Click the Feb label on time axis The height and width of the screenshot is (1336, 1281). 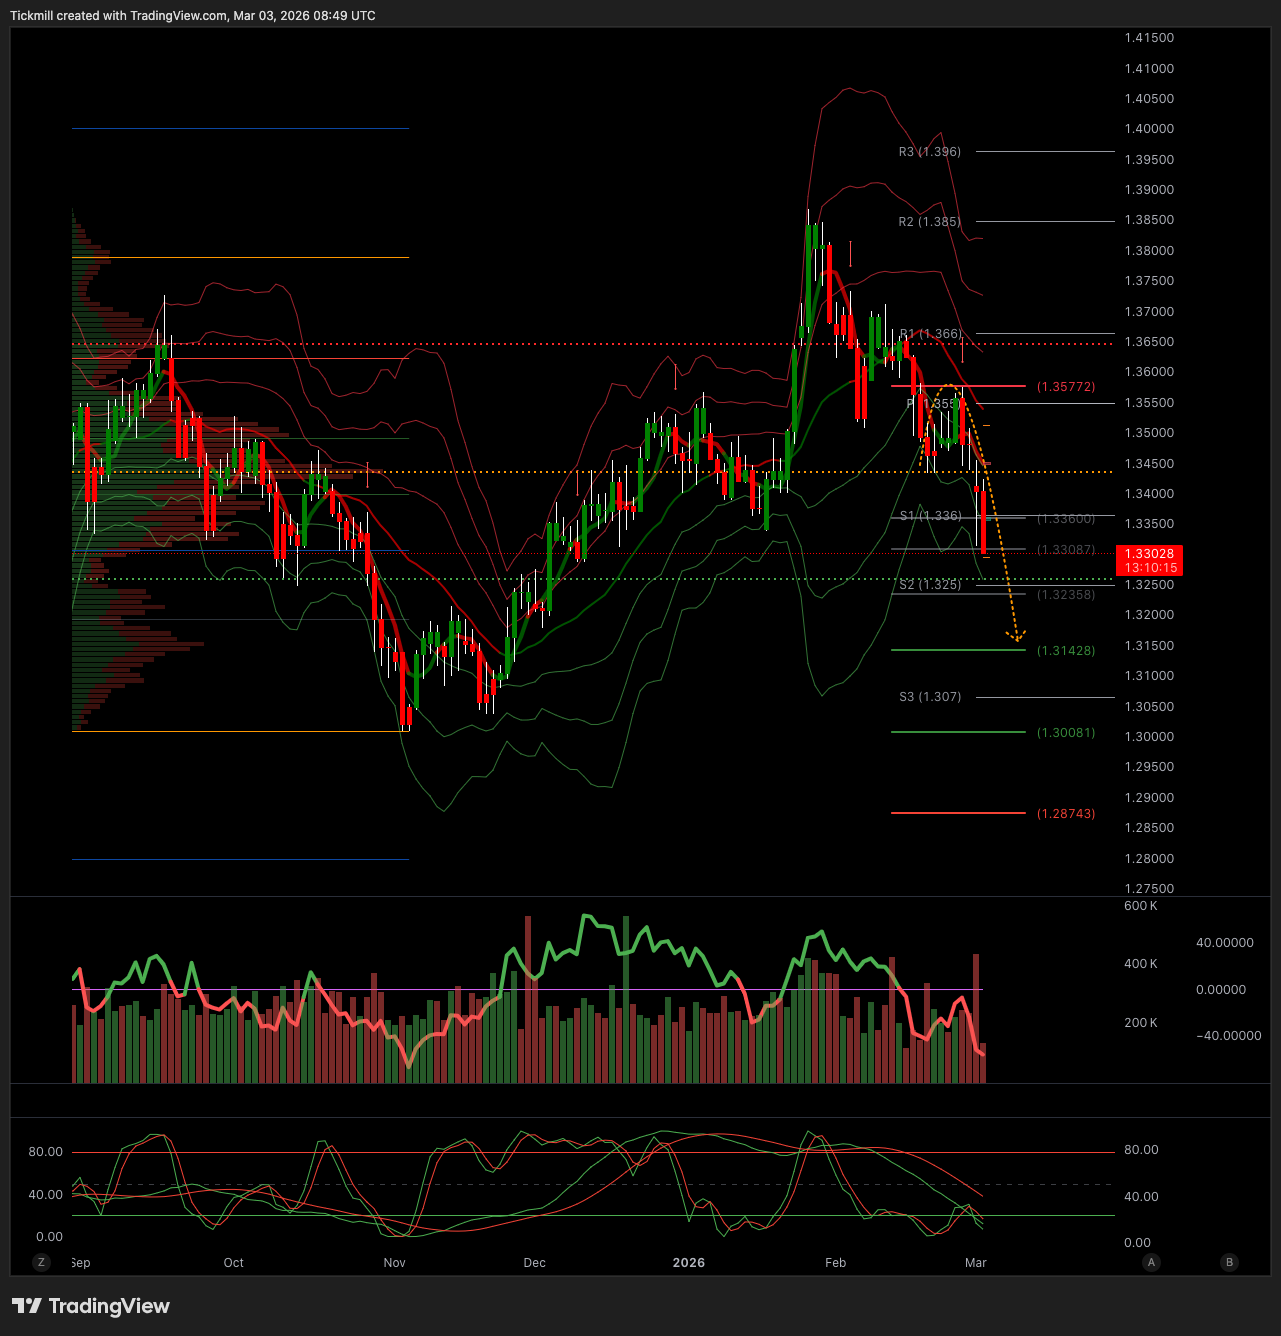click(835, 1263)
